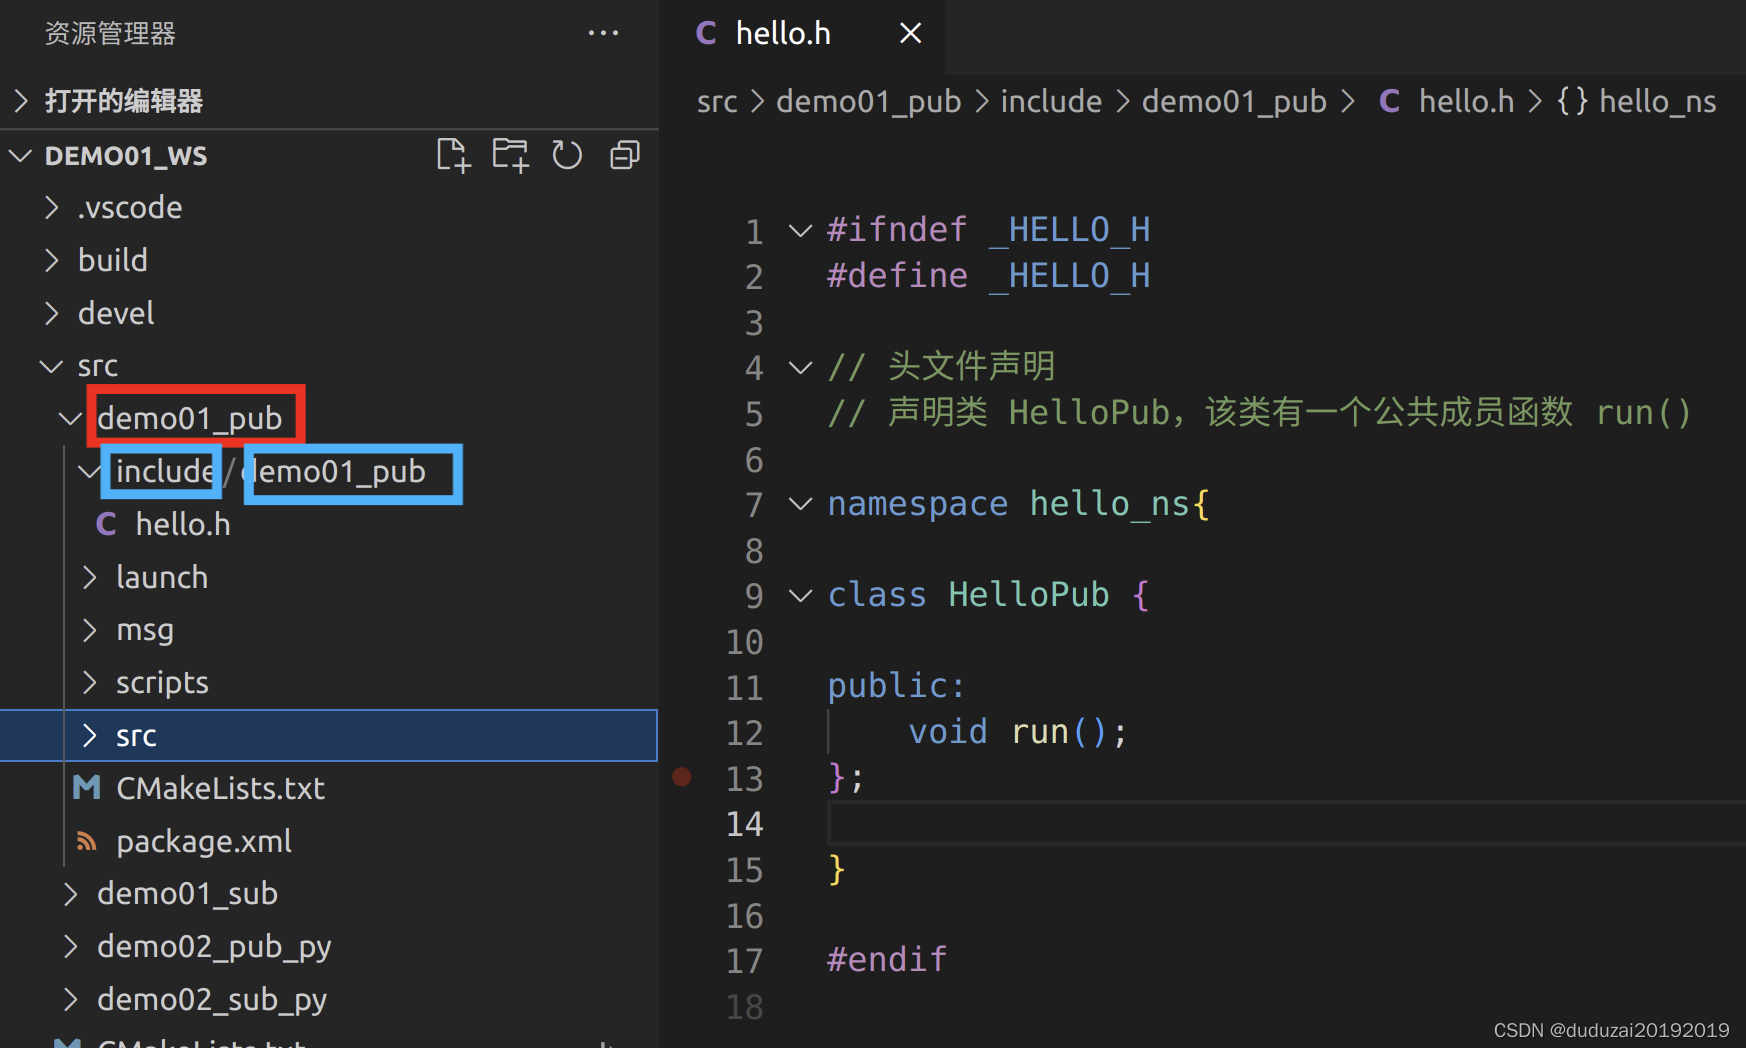Click "HelloPub" class name on line 9
Image resolution: width=1746 pixels, height=1048 pixels.
point(1029,595)
